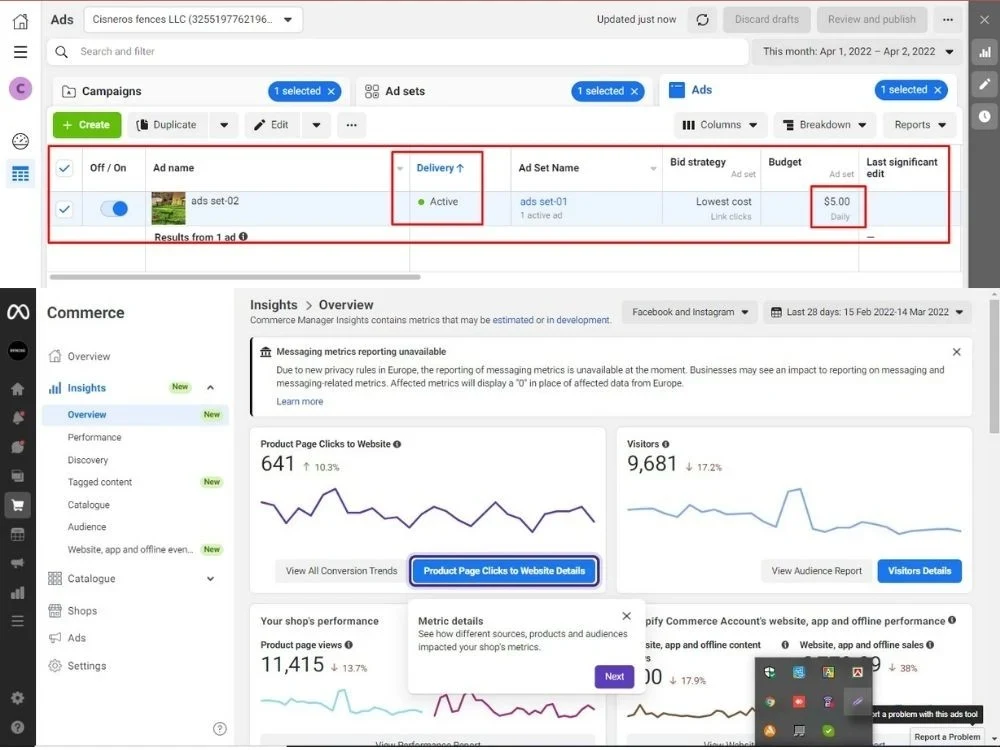Open the Facebook and Instagram platform dropdown
The height and width of the screenshot is (750, 1000).
(x=690, y=312)
